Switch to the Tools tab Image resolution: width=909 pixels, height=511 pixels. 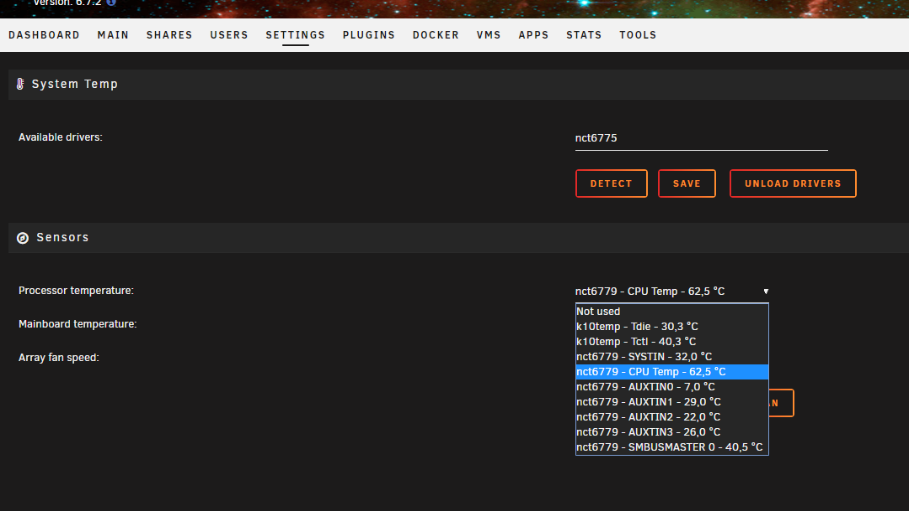tap(638, 35)
